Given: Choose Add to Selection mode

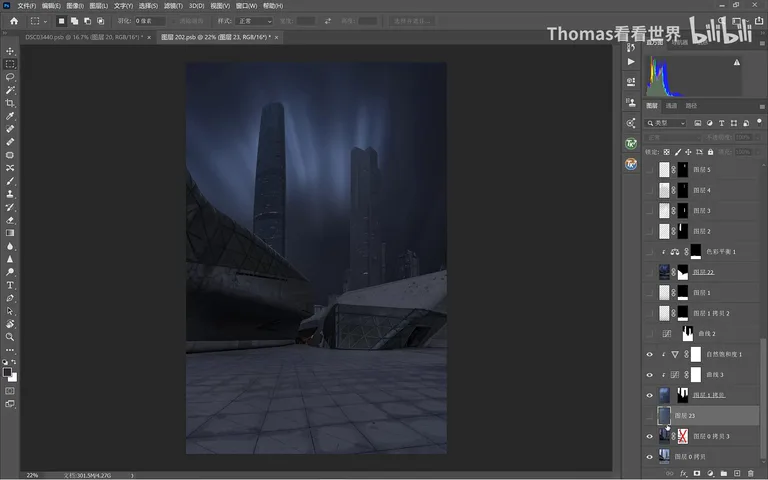Looking at the screenshot, I should click(x=74, y=21).
